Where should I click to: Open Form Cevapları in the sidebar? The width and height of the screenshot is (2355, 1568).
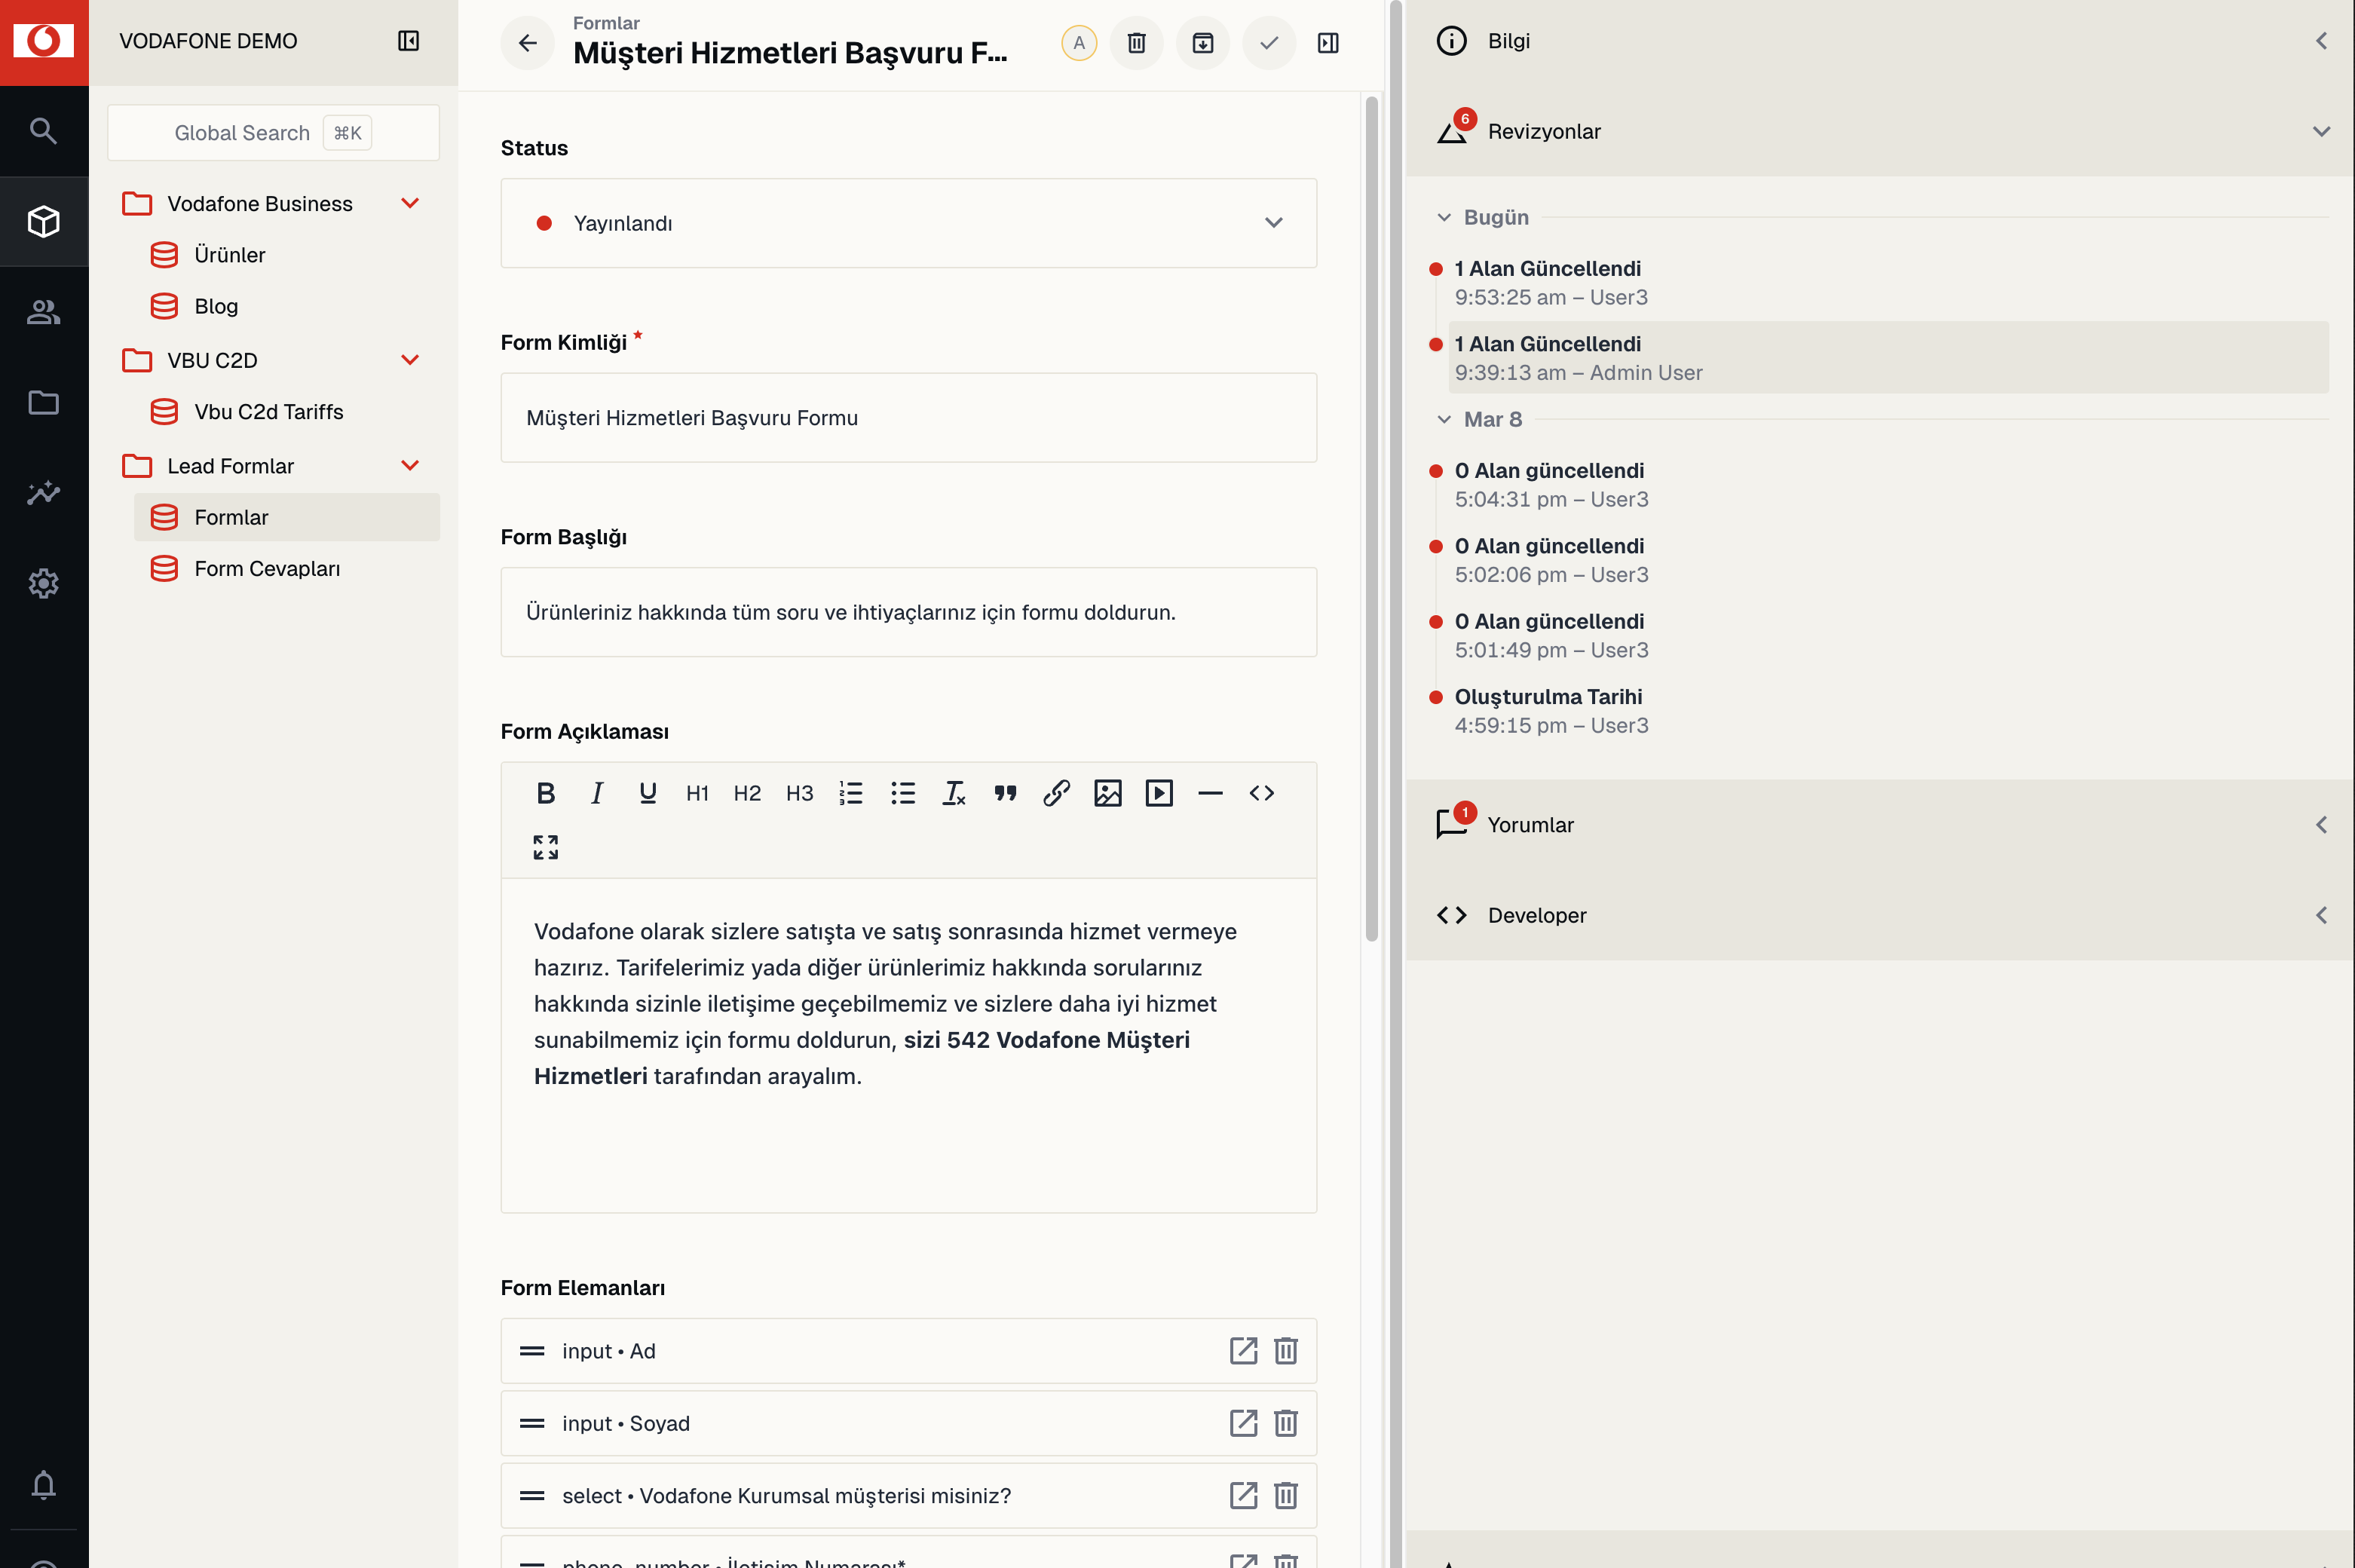click(x=267, y=568)
